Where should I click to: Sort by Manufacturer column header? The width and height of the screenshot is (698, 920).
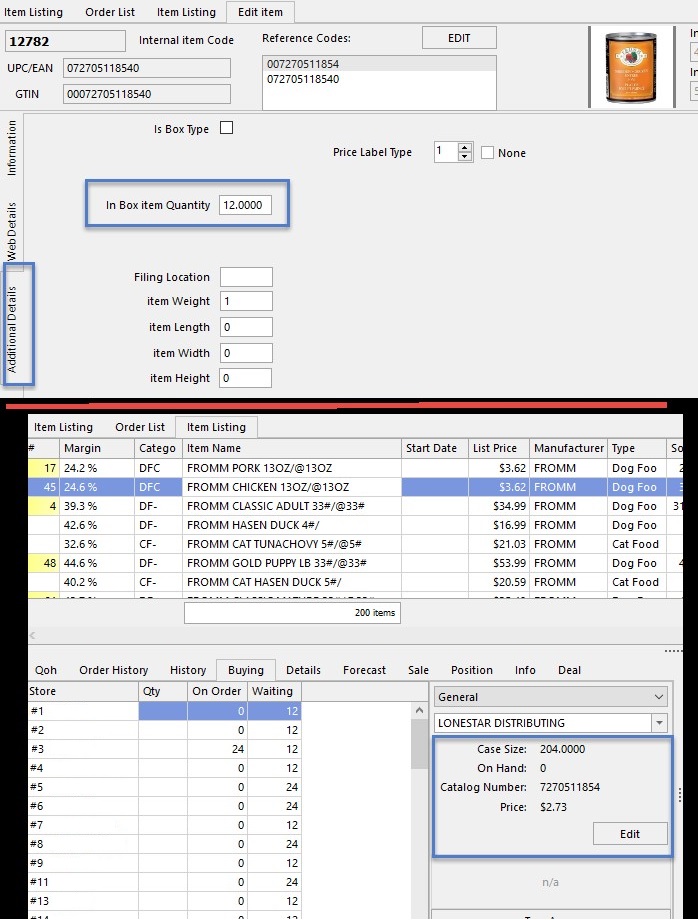[568, 448]
